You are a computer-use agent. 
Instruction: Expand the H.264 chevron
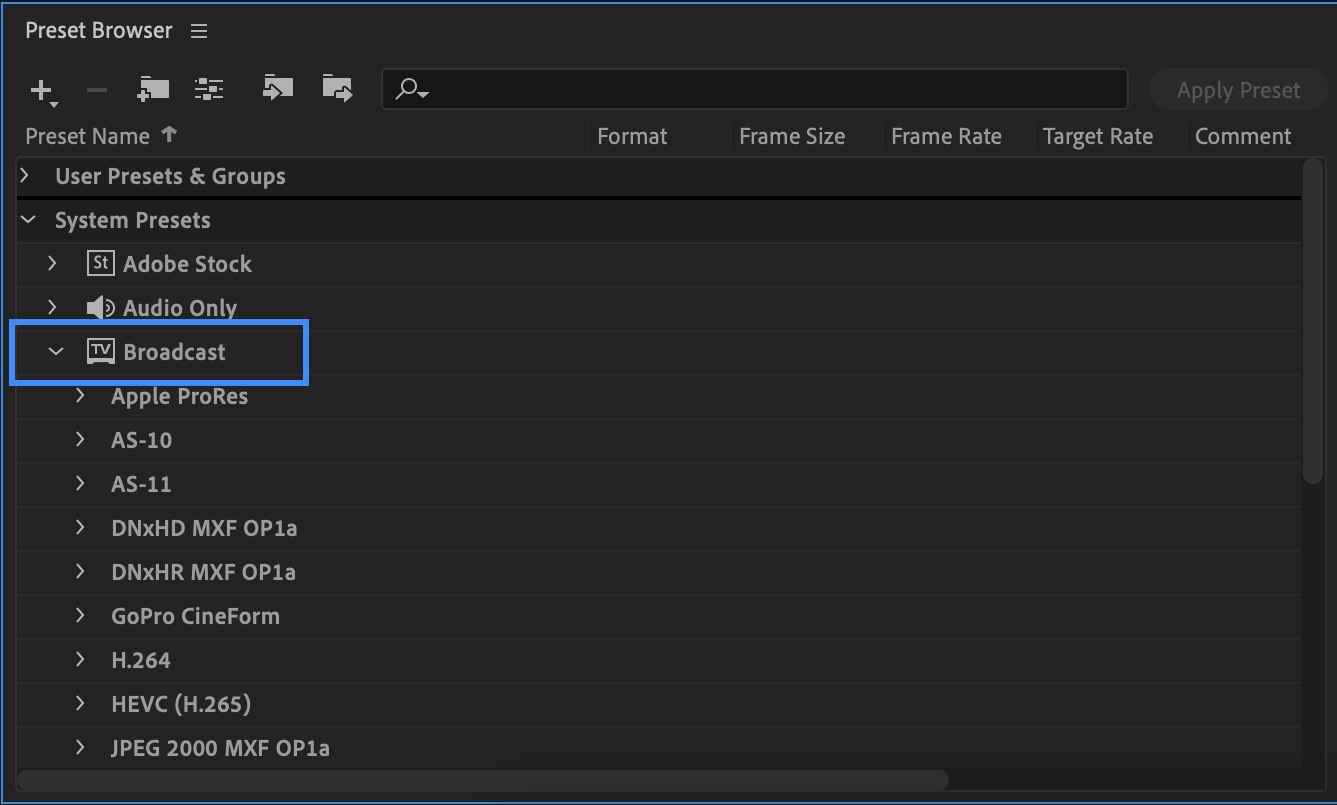tap(81, 660)
